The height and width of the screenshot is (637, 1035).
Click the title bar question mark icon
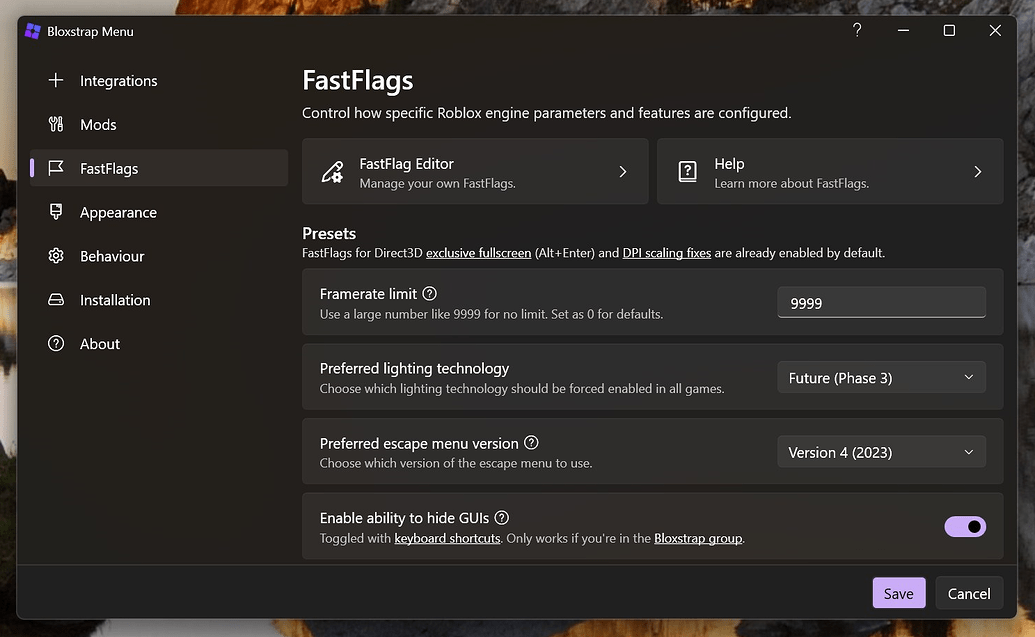click(x=856, y=30)
